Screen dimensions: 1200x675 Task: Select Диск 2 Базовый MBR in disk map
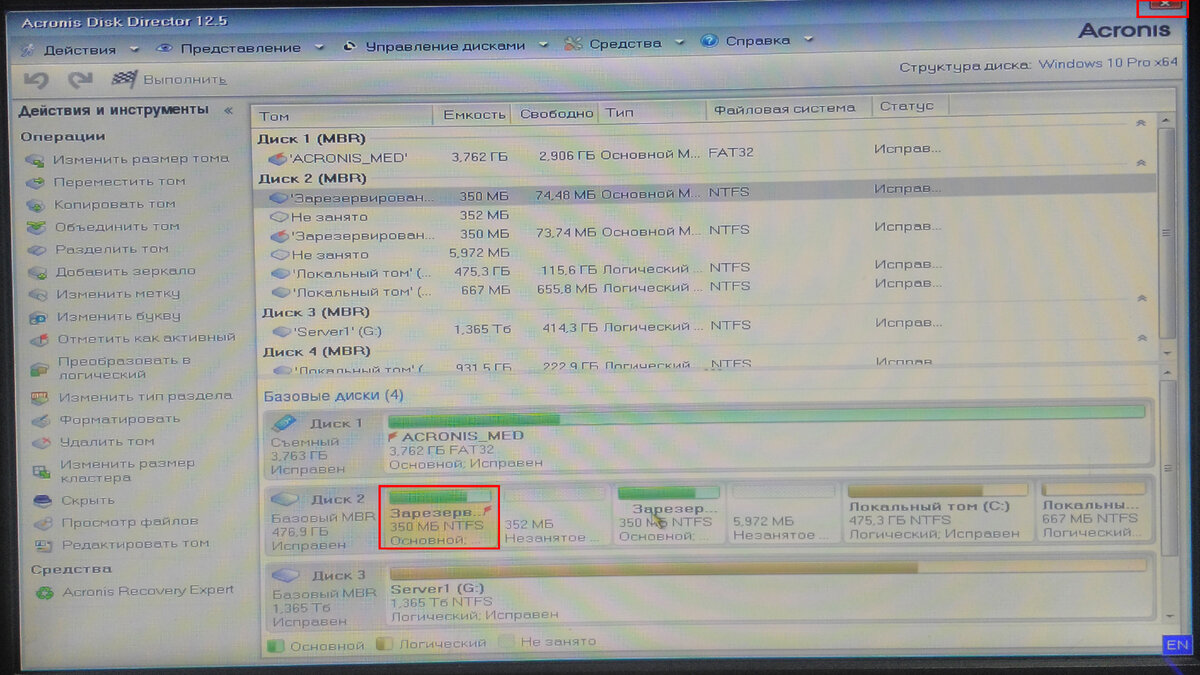tap(322, 519)
